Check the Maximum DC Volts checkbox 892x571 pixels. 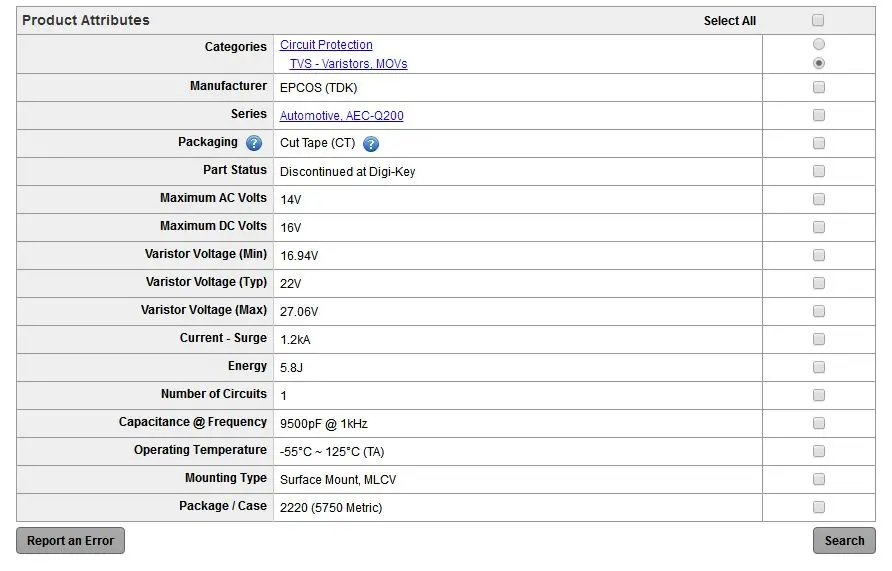(x=819, y=227)
